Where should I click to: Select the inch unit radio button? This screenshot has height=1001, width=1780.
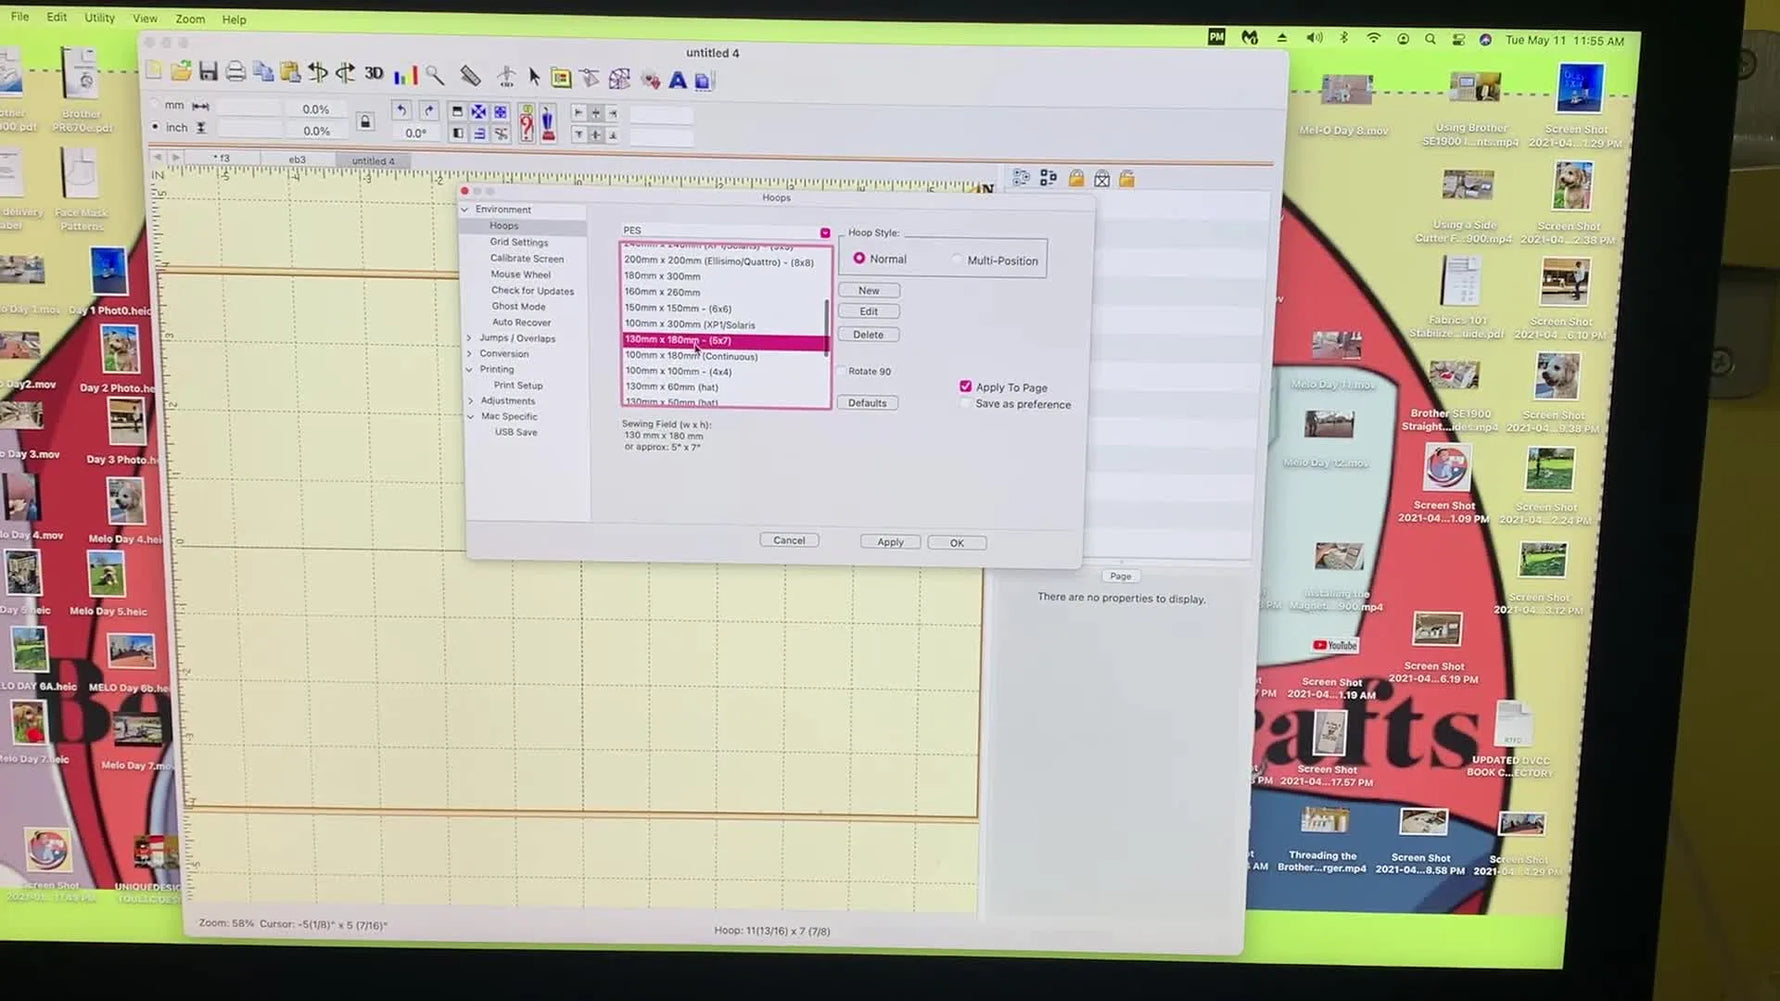tap(154, 127)
